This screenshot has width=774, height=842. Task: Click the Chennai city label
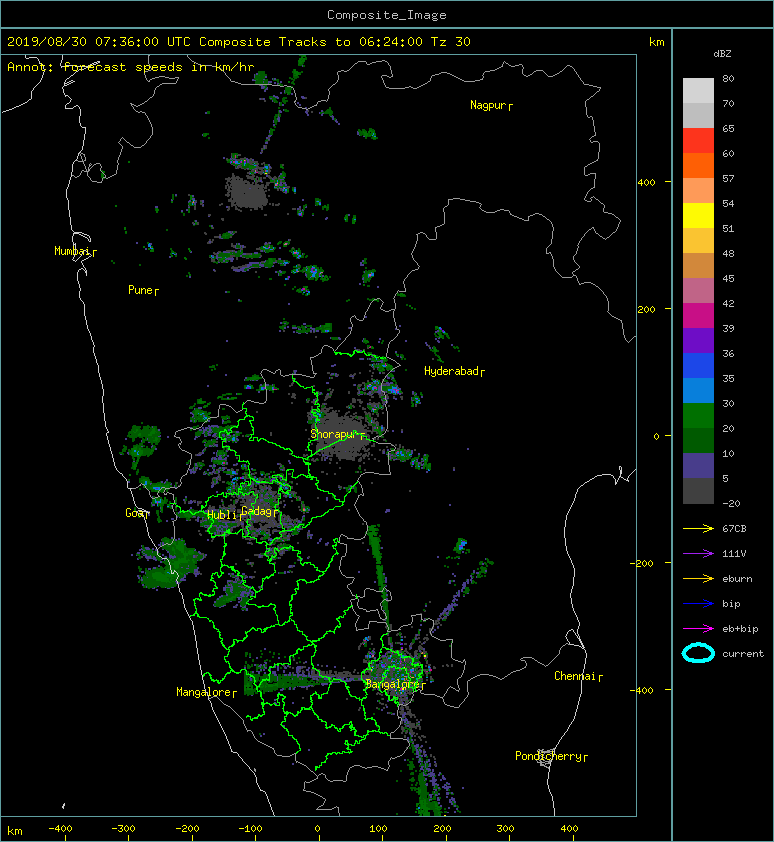point(578,677)
